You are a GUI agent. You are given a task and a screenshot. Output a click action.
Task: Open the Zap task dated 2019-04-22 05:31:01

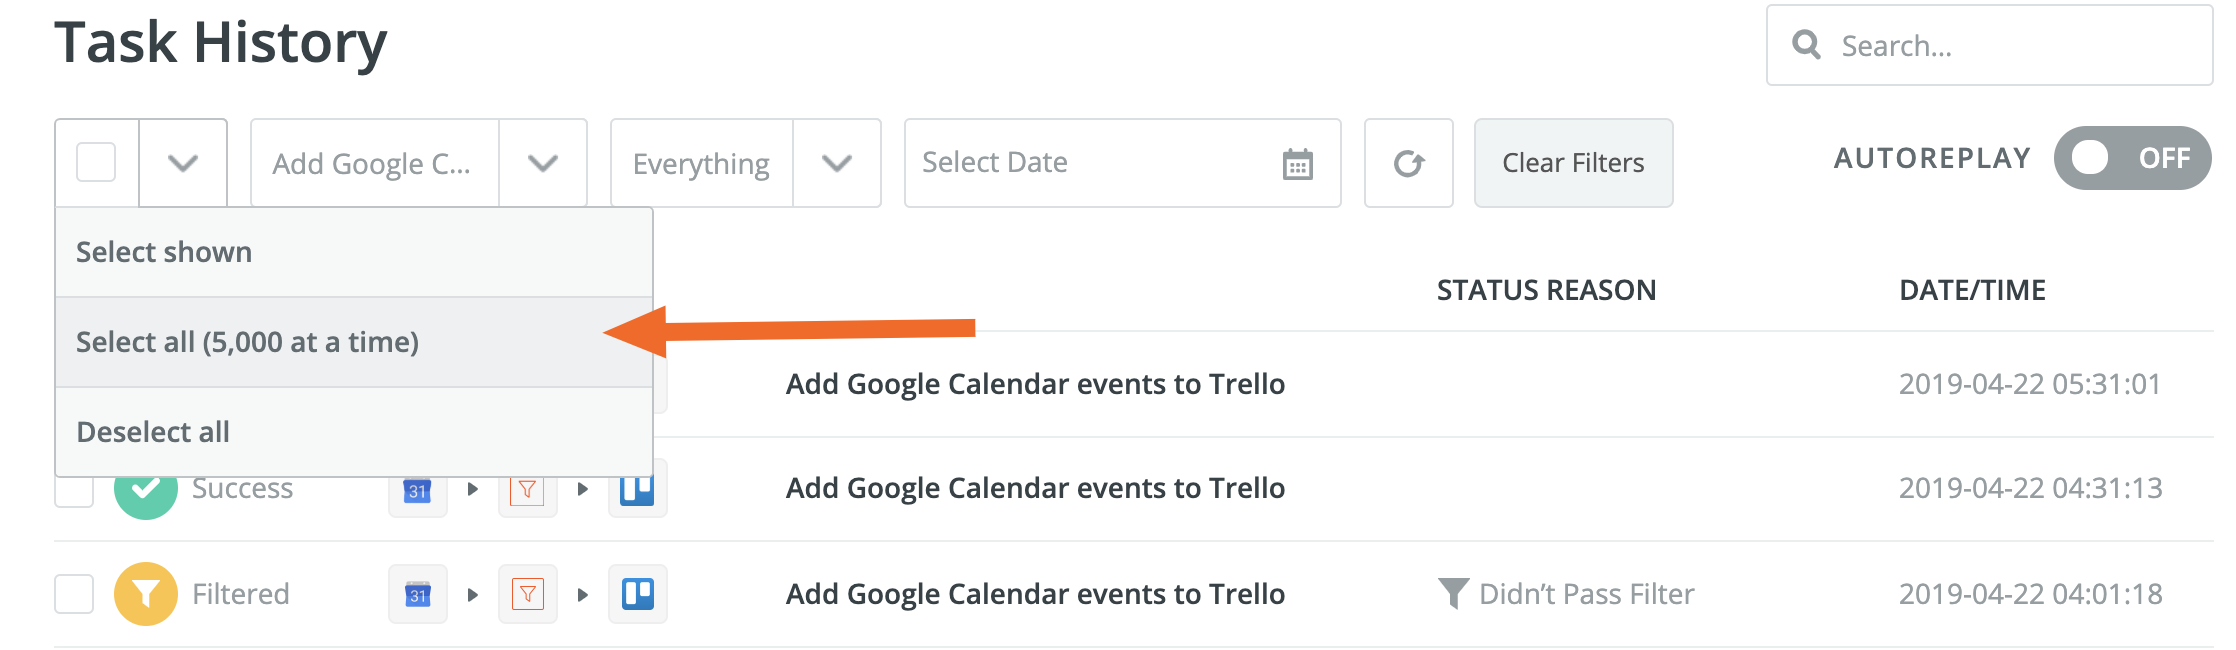1035,384
